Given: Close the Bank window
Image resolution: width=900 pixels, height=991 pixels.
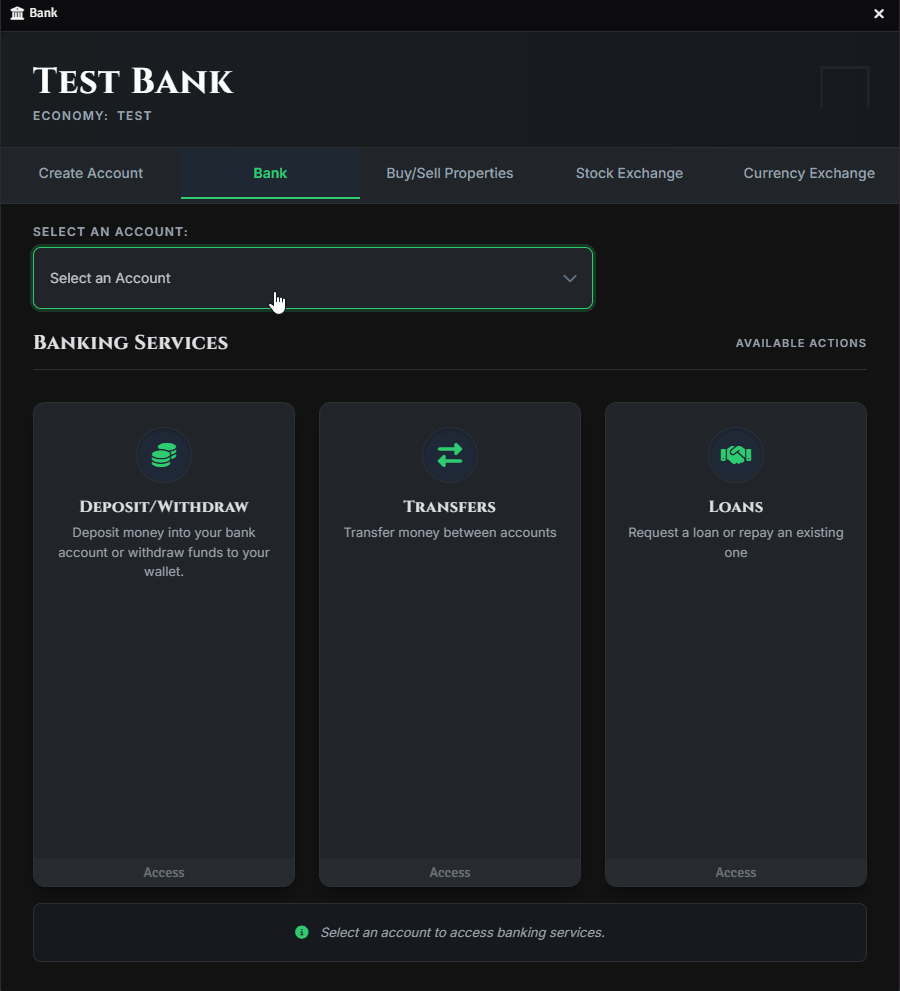Looking at the screenshot, I should tap(879, 14).
